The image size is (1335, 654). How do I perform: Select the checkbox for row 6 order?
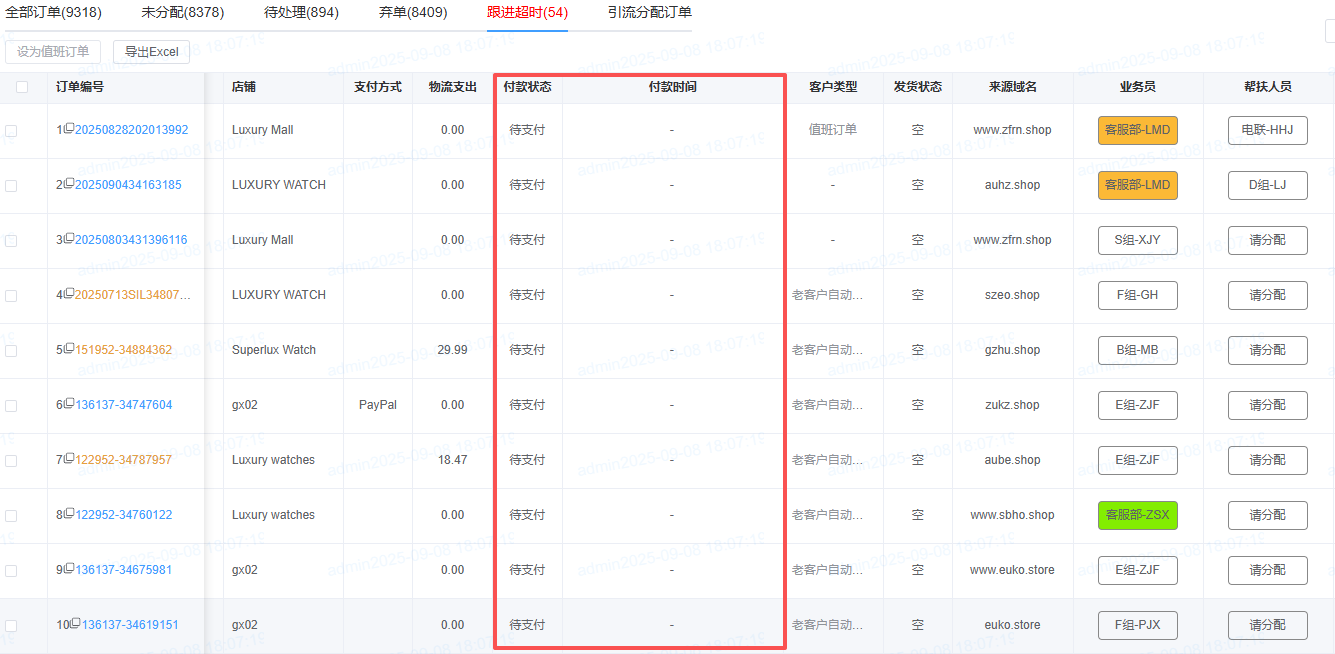point(11,406)
